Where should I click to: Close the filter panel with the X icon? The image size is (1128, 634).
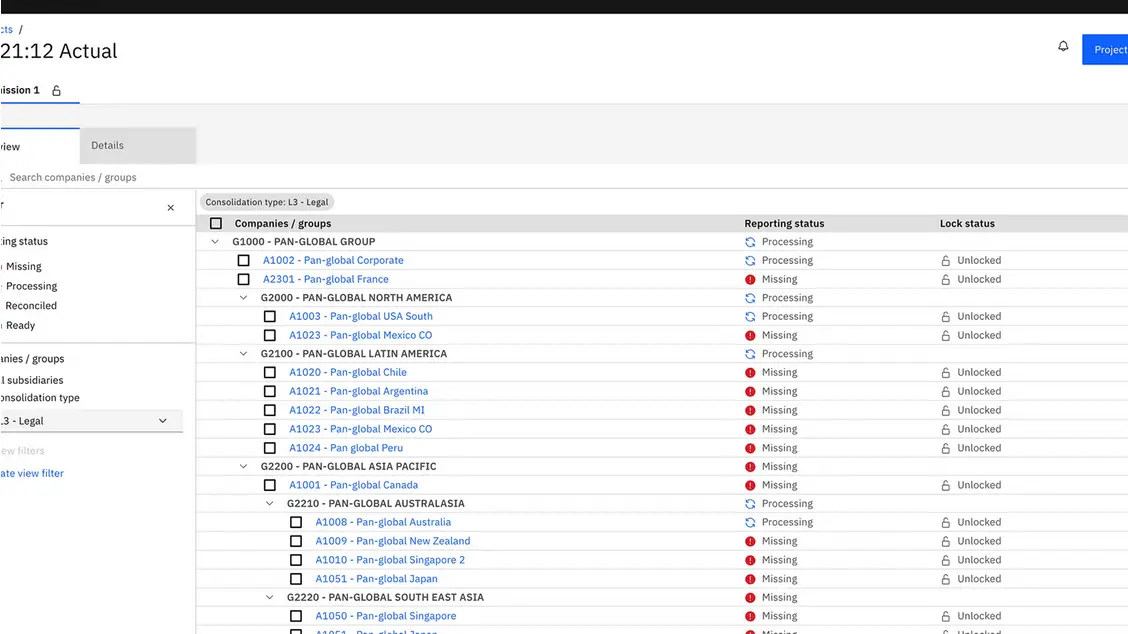point(170,208)
